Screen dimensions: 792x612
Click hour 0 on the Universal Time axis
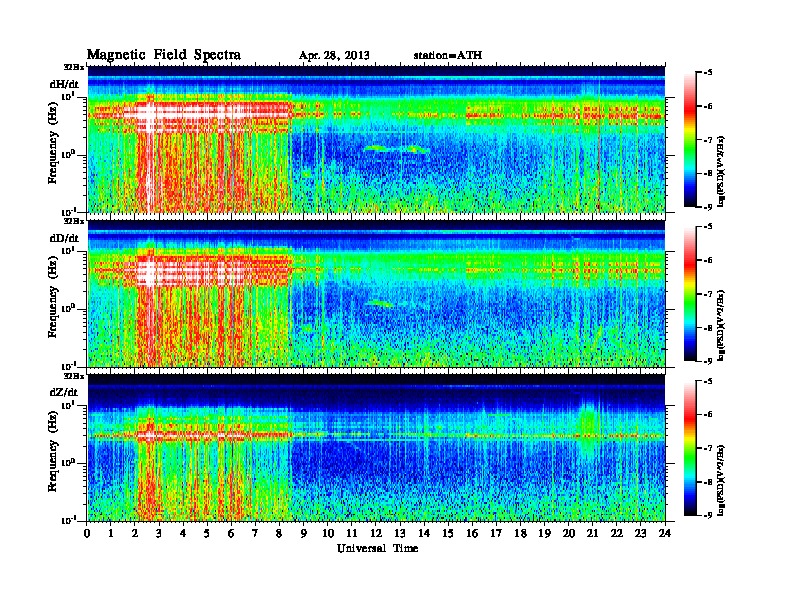pos(87,533)
